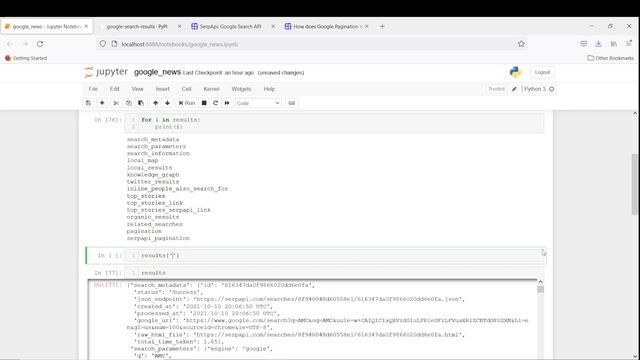Open the browser downloads icon

coord(598,44)
